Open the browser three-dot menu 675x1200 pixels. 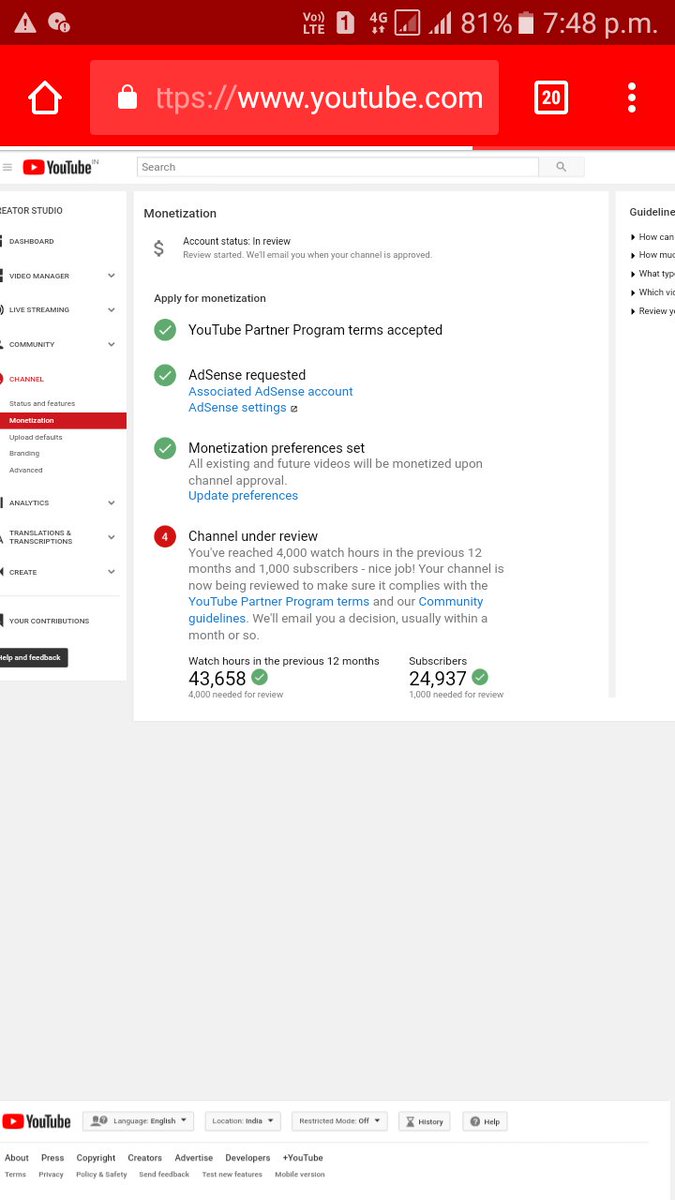tap(632, 97)
